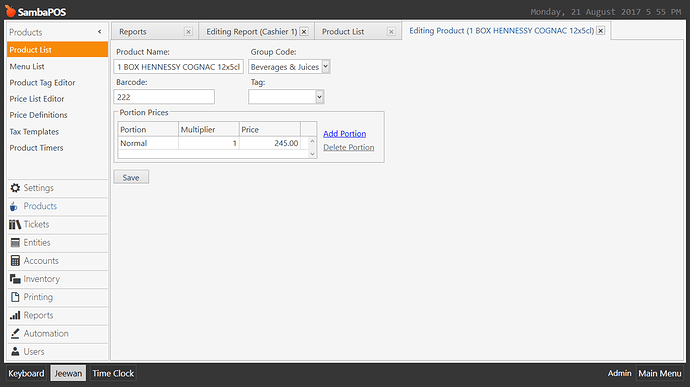Click the Add Portion link
The image size is (690, 387).
pyautogui.click(x=345, y=134)
